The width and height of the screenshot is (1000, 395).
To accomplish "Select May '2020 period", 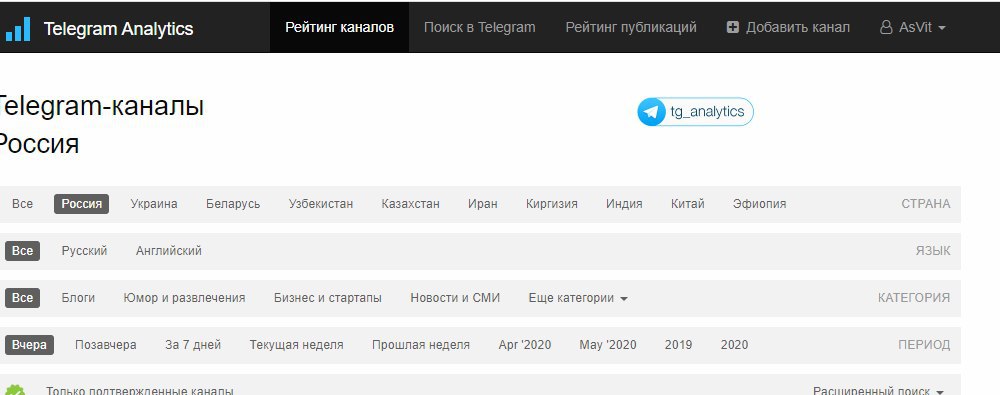I will 608,345.
